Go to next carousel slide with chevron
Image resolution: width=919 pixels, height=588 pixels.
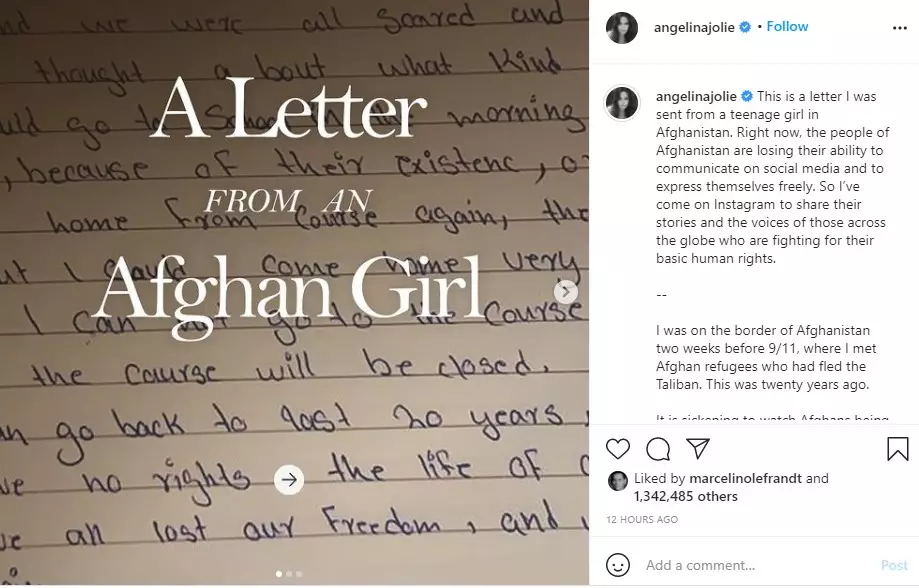coord(566,292)
